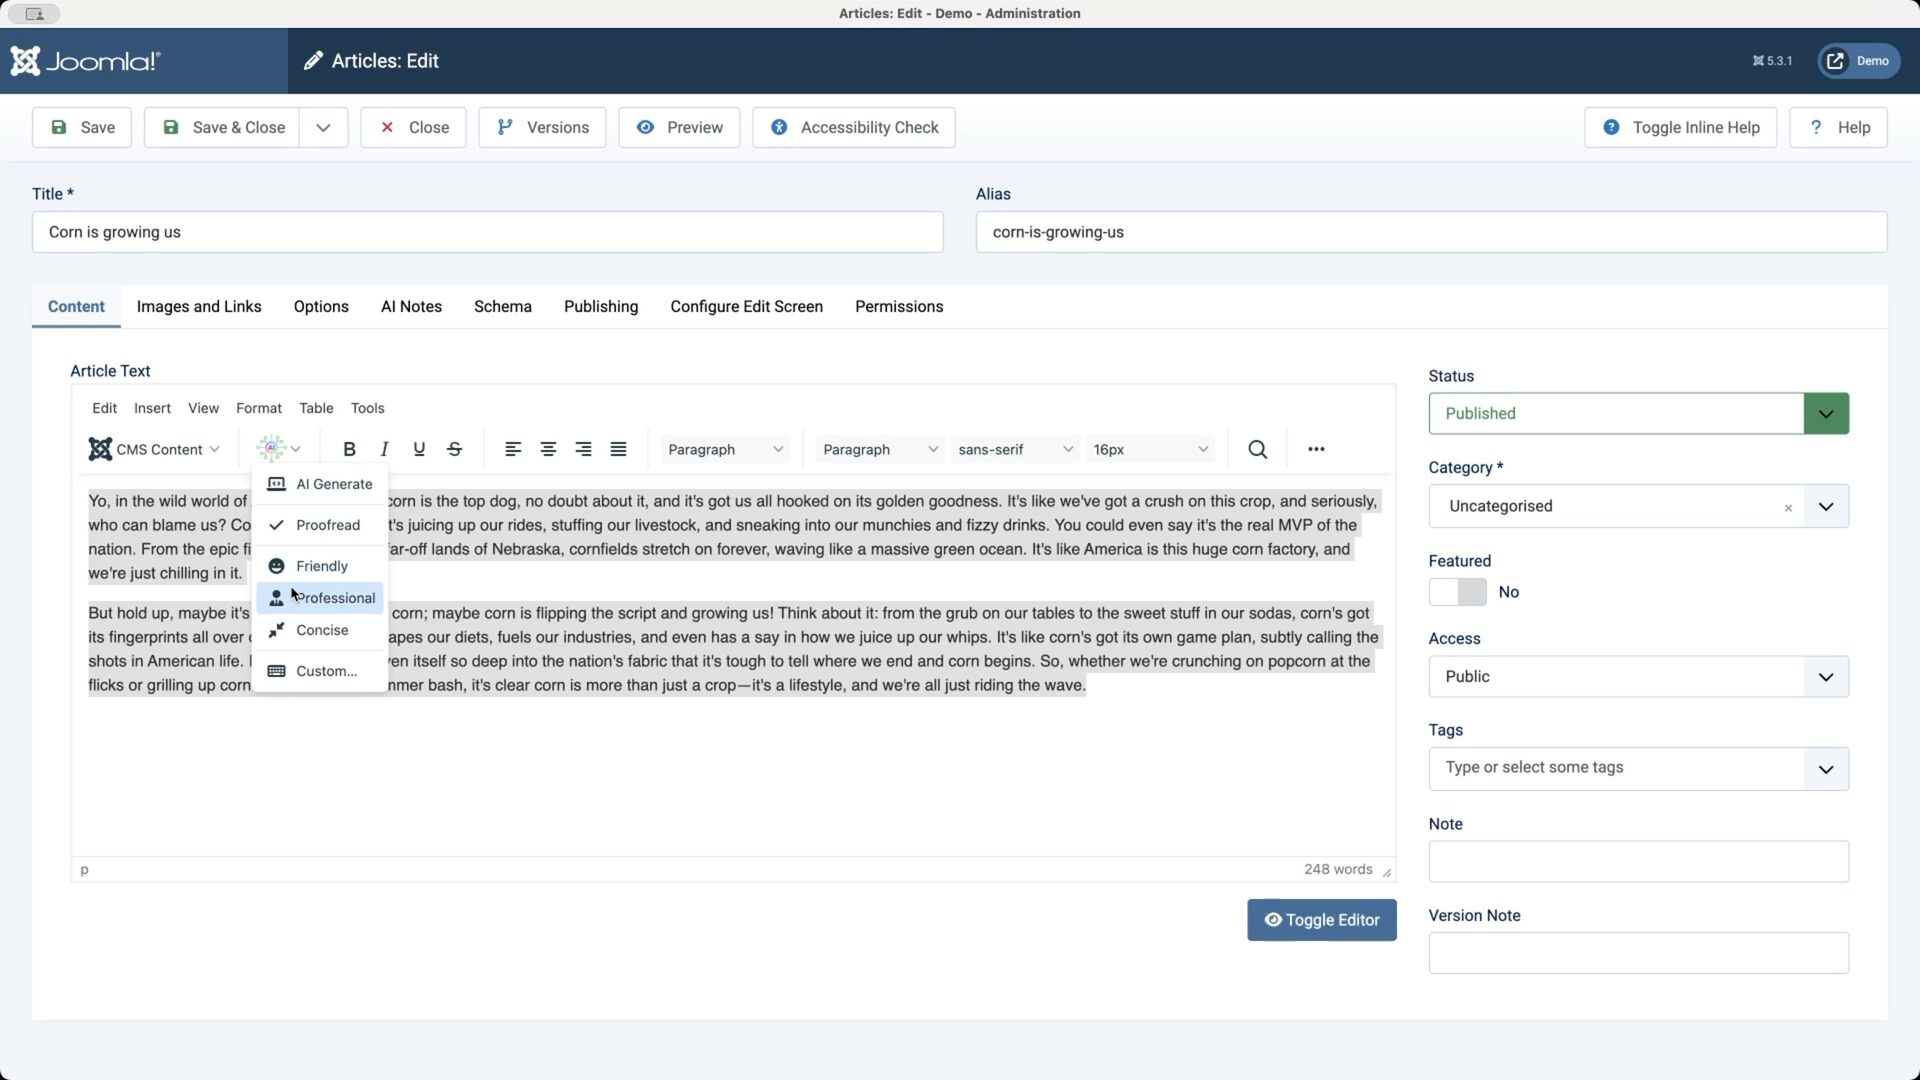
Task: Open the Access dropdown set to Public
Action: click(1638, 677)
